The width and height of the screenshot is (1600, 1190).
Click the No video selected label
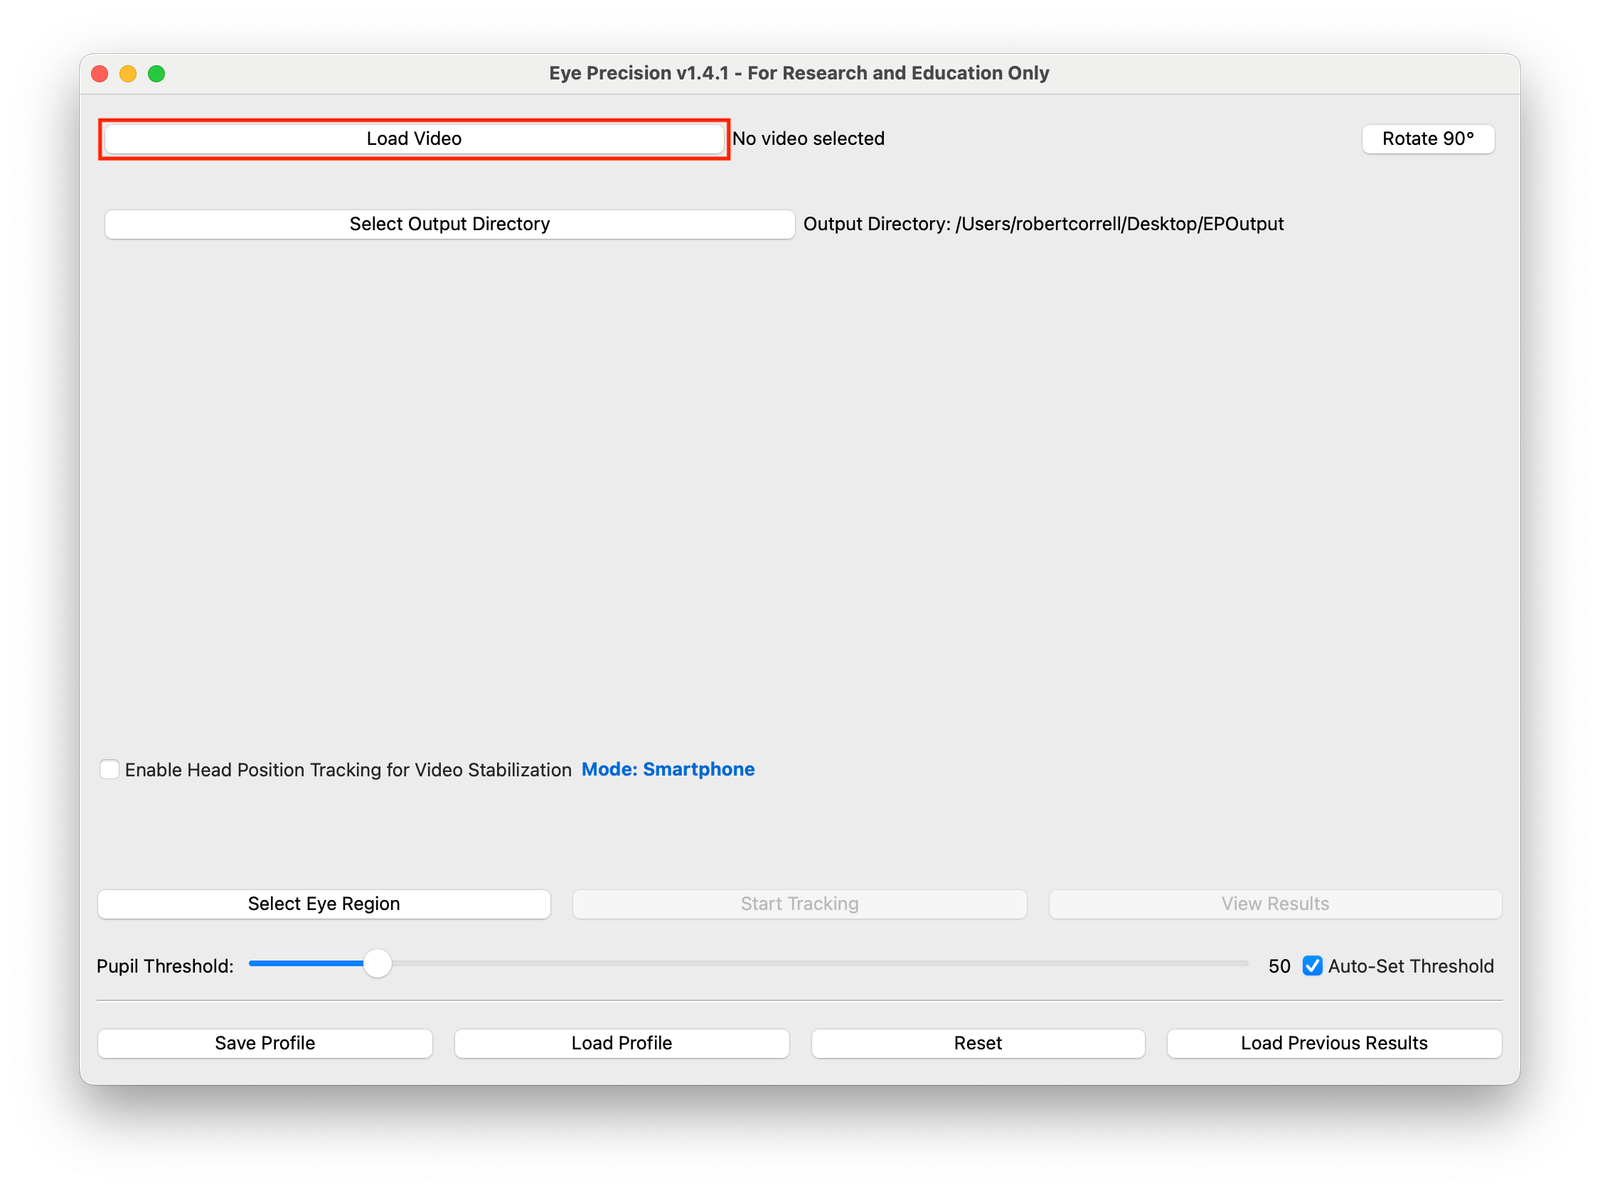tap(808, 138)
